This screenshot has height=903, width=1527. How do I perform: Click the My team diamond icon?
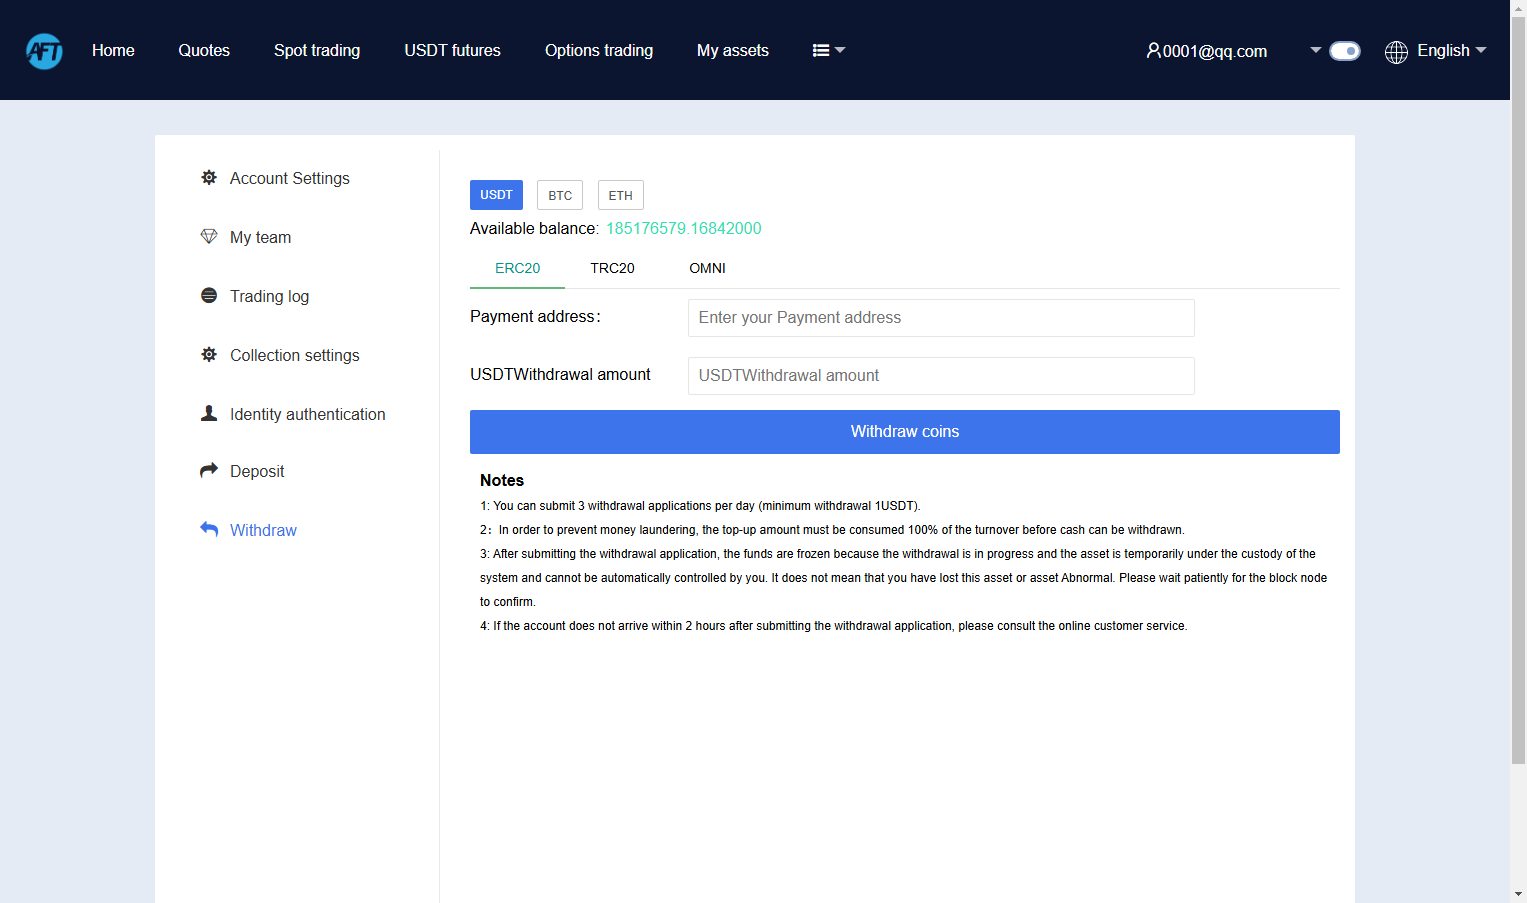coord(209,236)
